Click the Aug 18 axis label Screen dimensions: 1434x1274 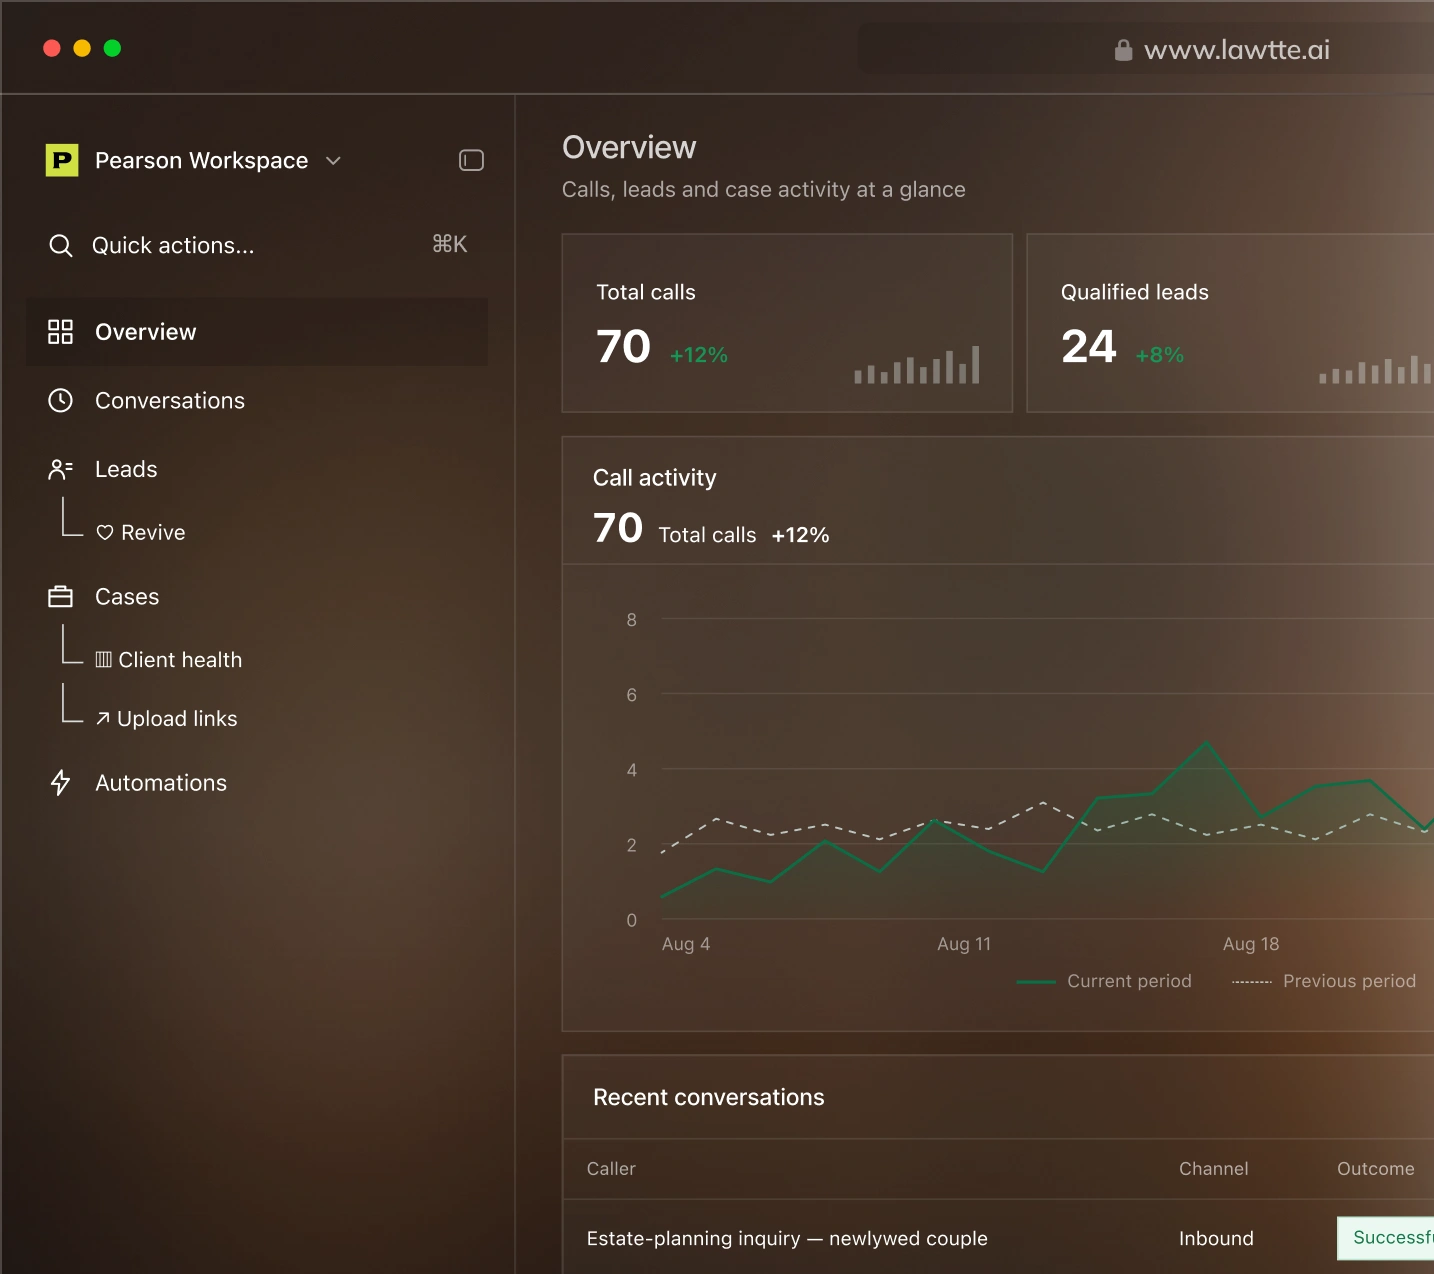tap(1251, 944)
